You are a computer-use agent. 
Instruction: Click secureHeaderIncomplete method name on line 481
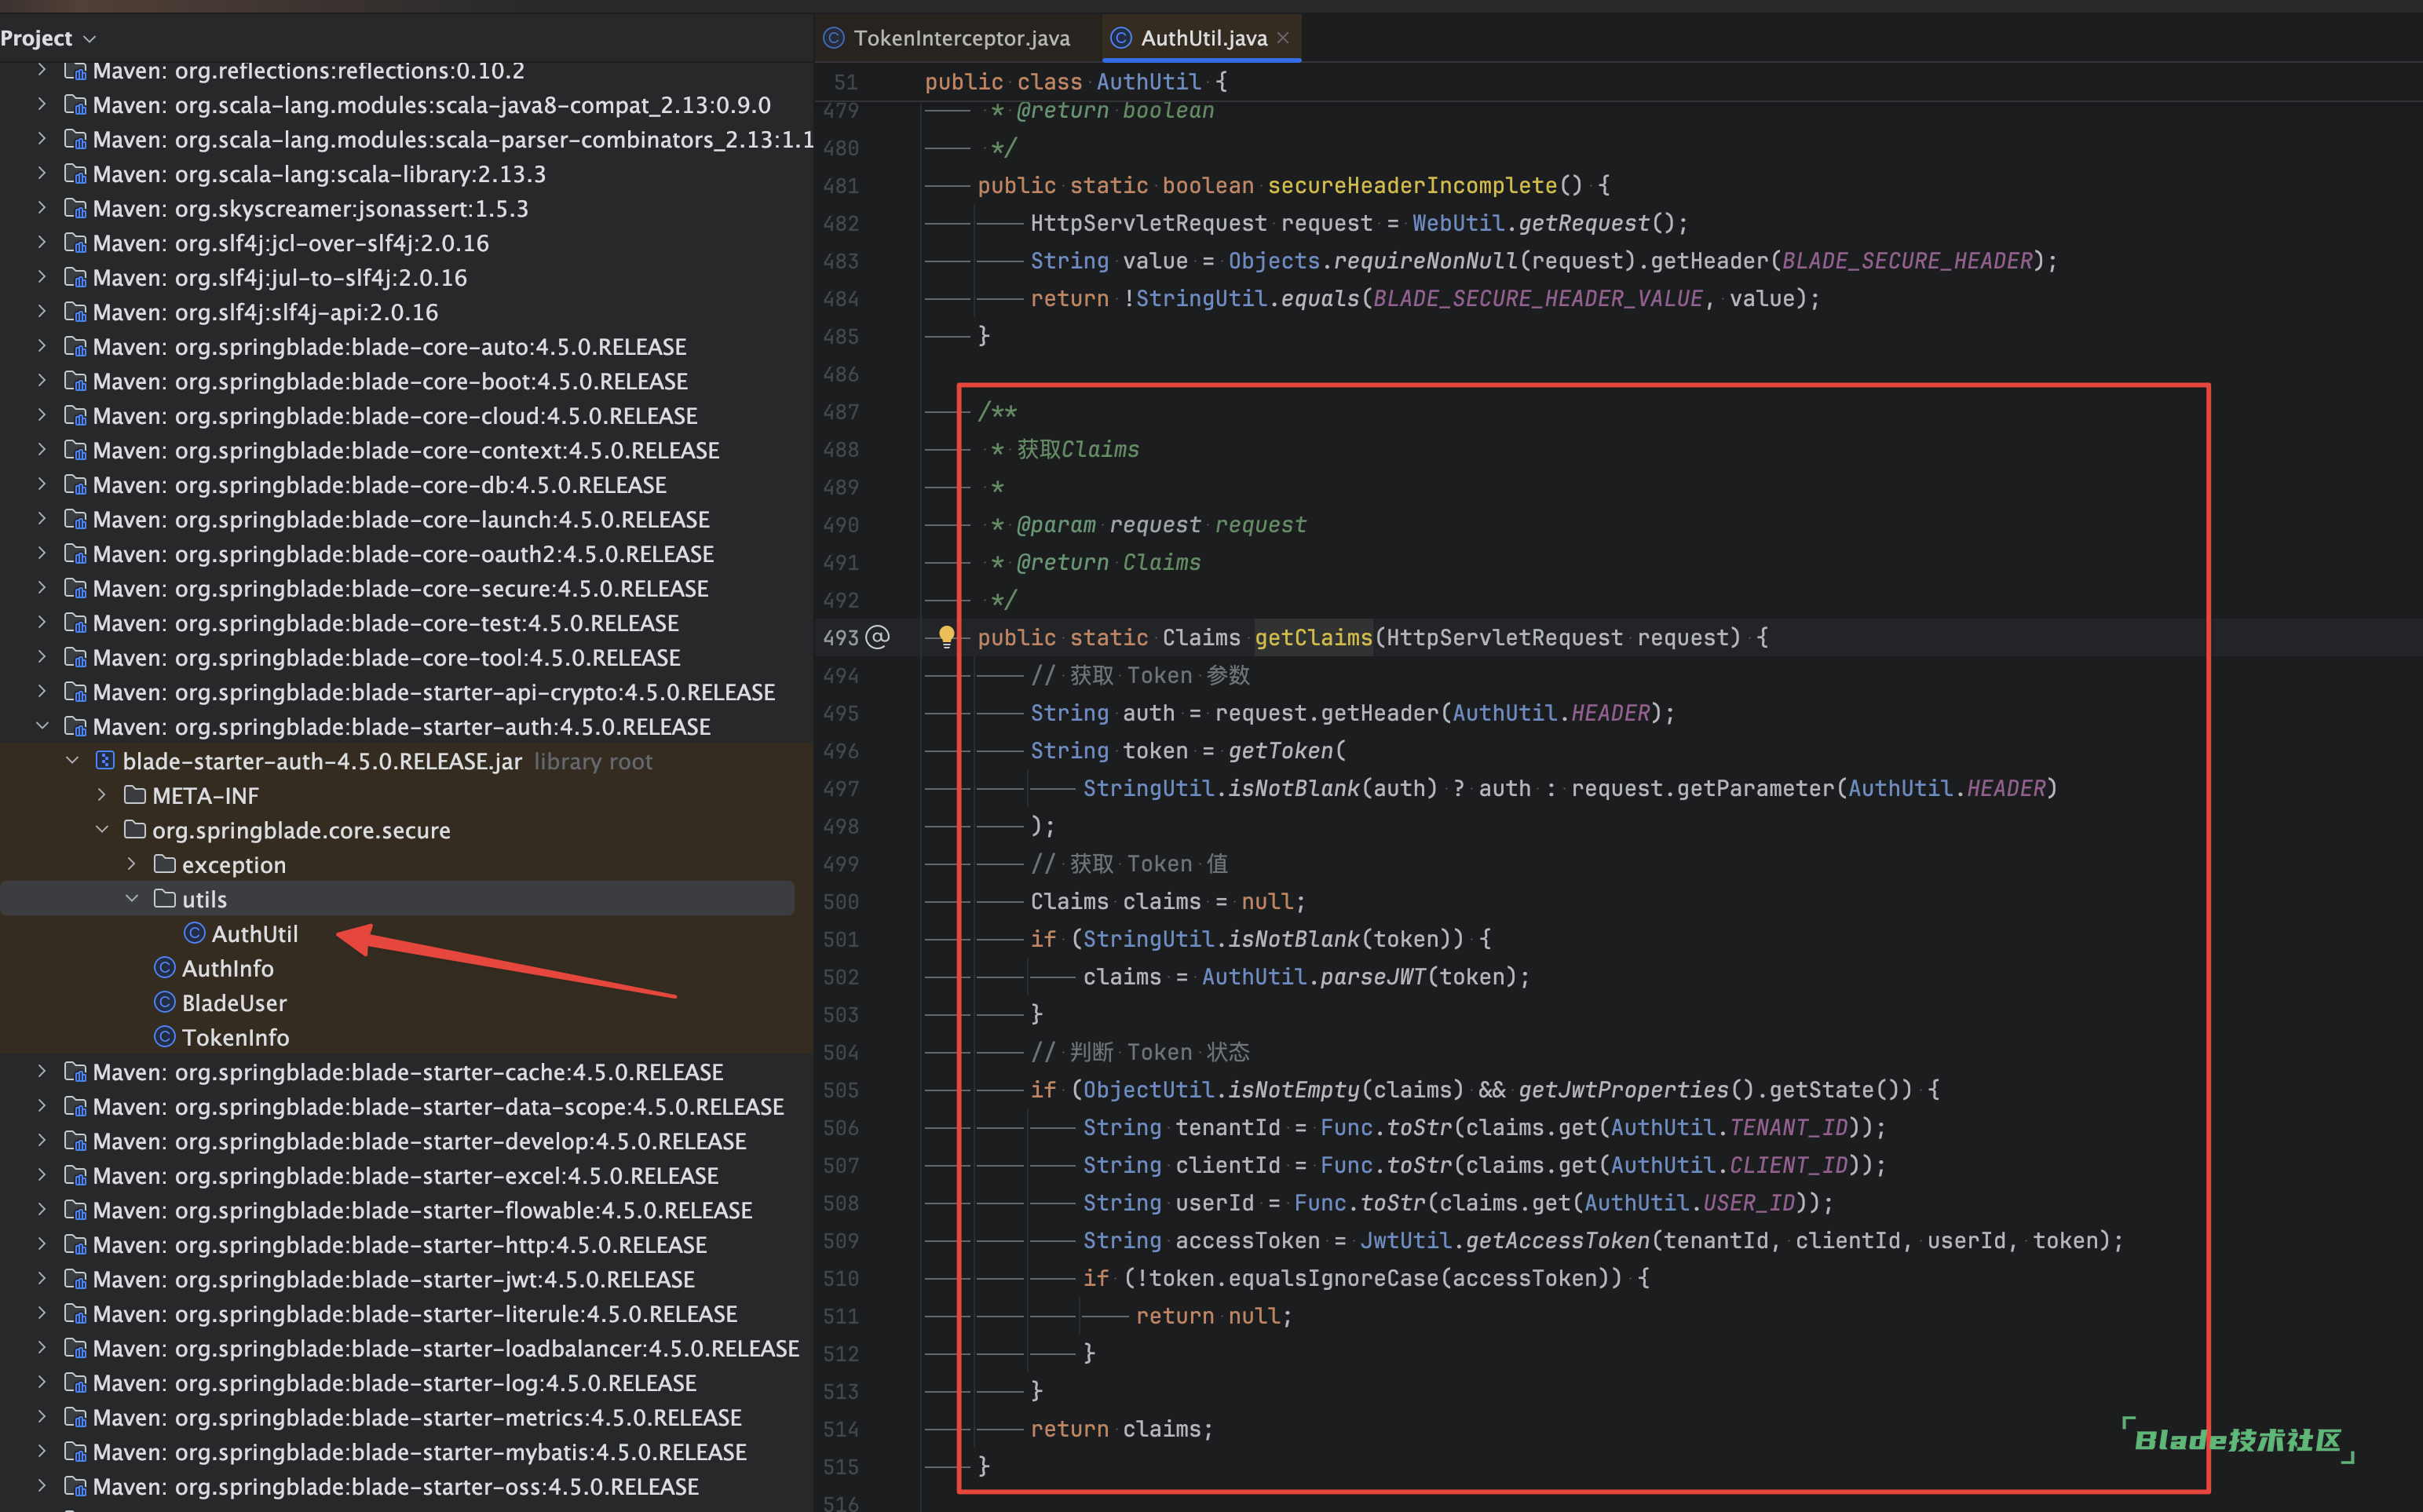pyautogui.click(x=1412, y=185)
